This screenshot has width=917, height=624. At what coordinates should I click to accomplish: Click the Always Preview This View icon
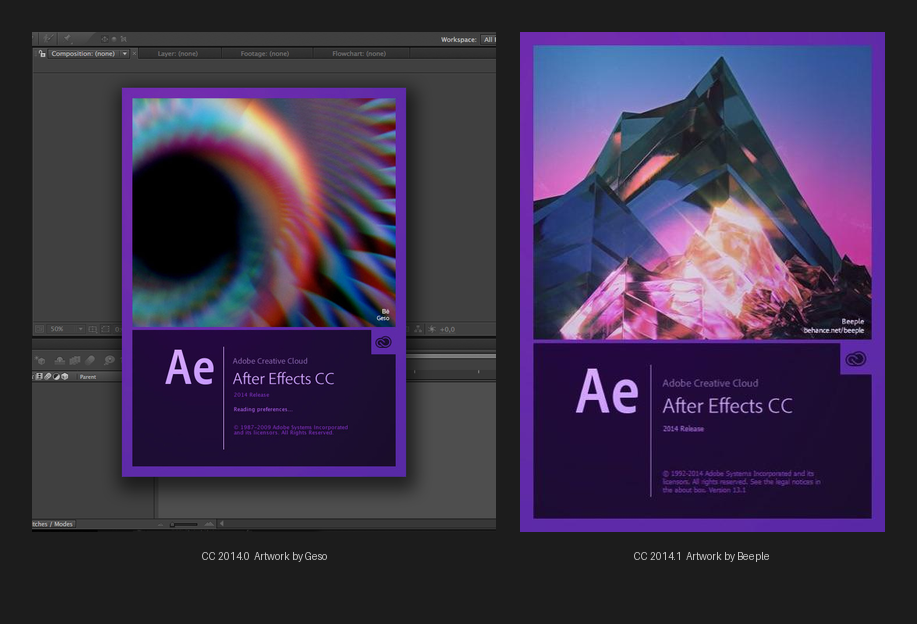tap(39, 329)
